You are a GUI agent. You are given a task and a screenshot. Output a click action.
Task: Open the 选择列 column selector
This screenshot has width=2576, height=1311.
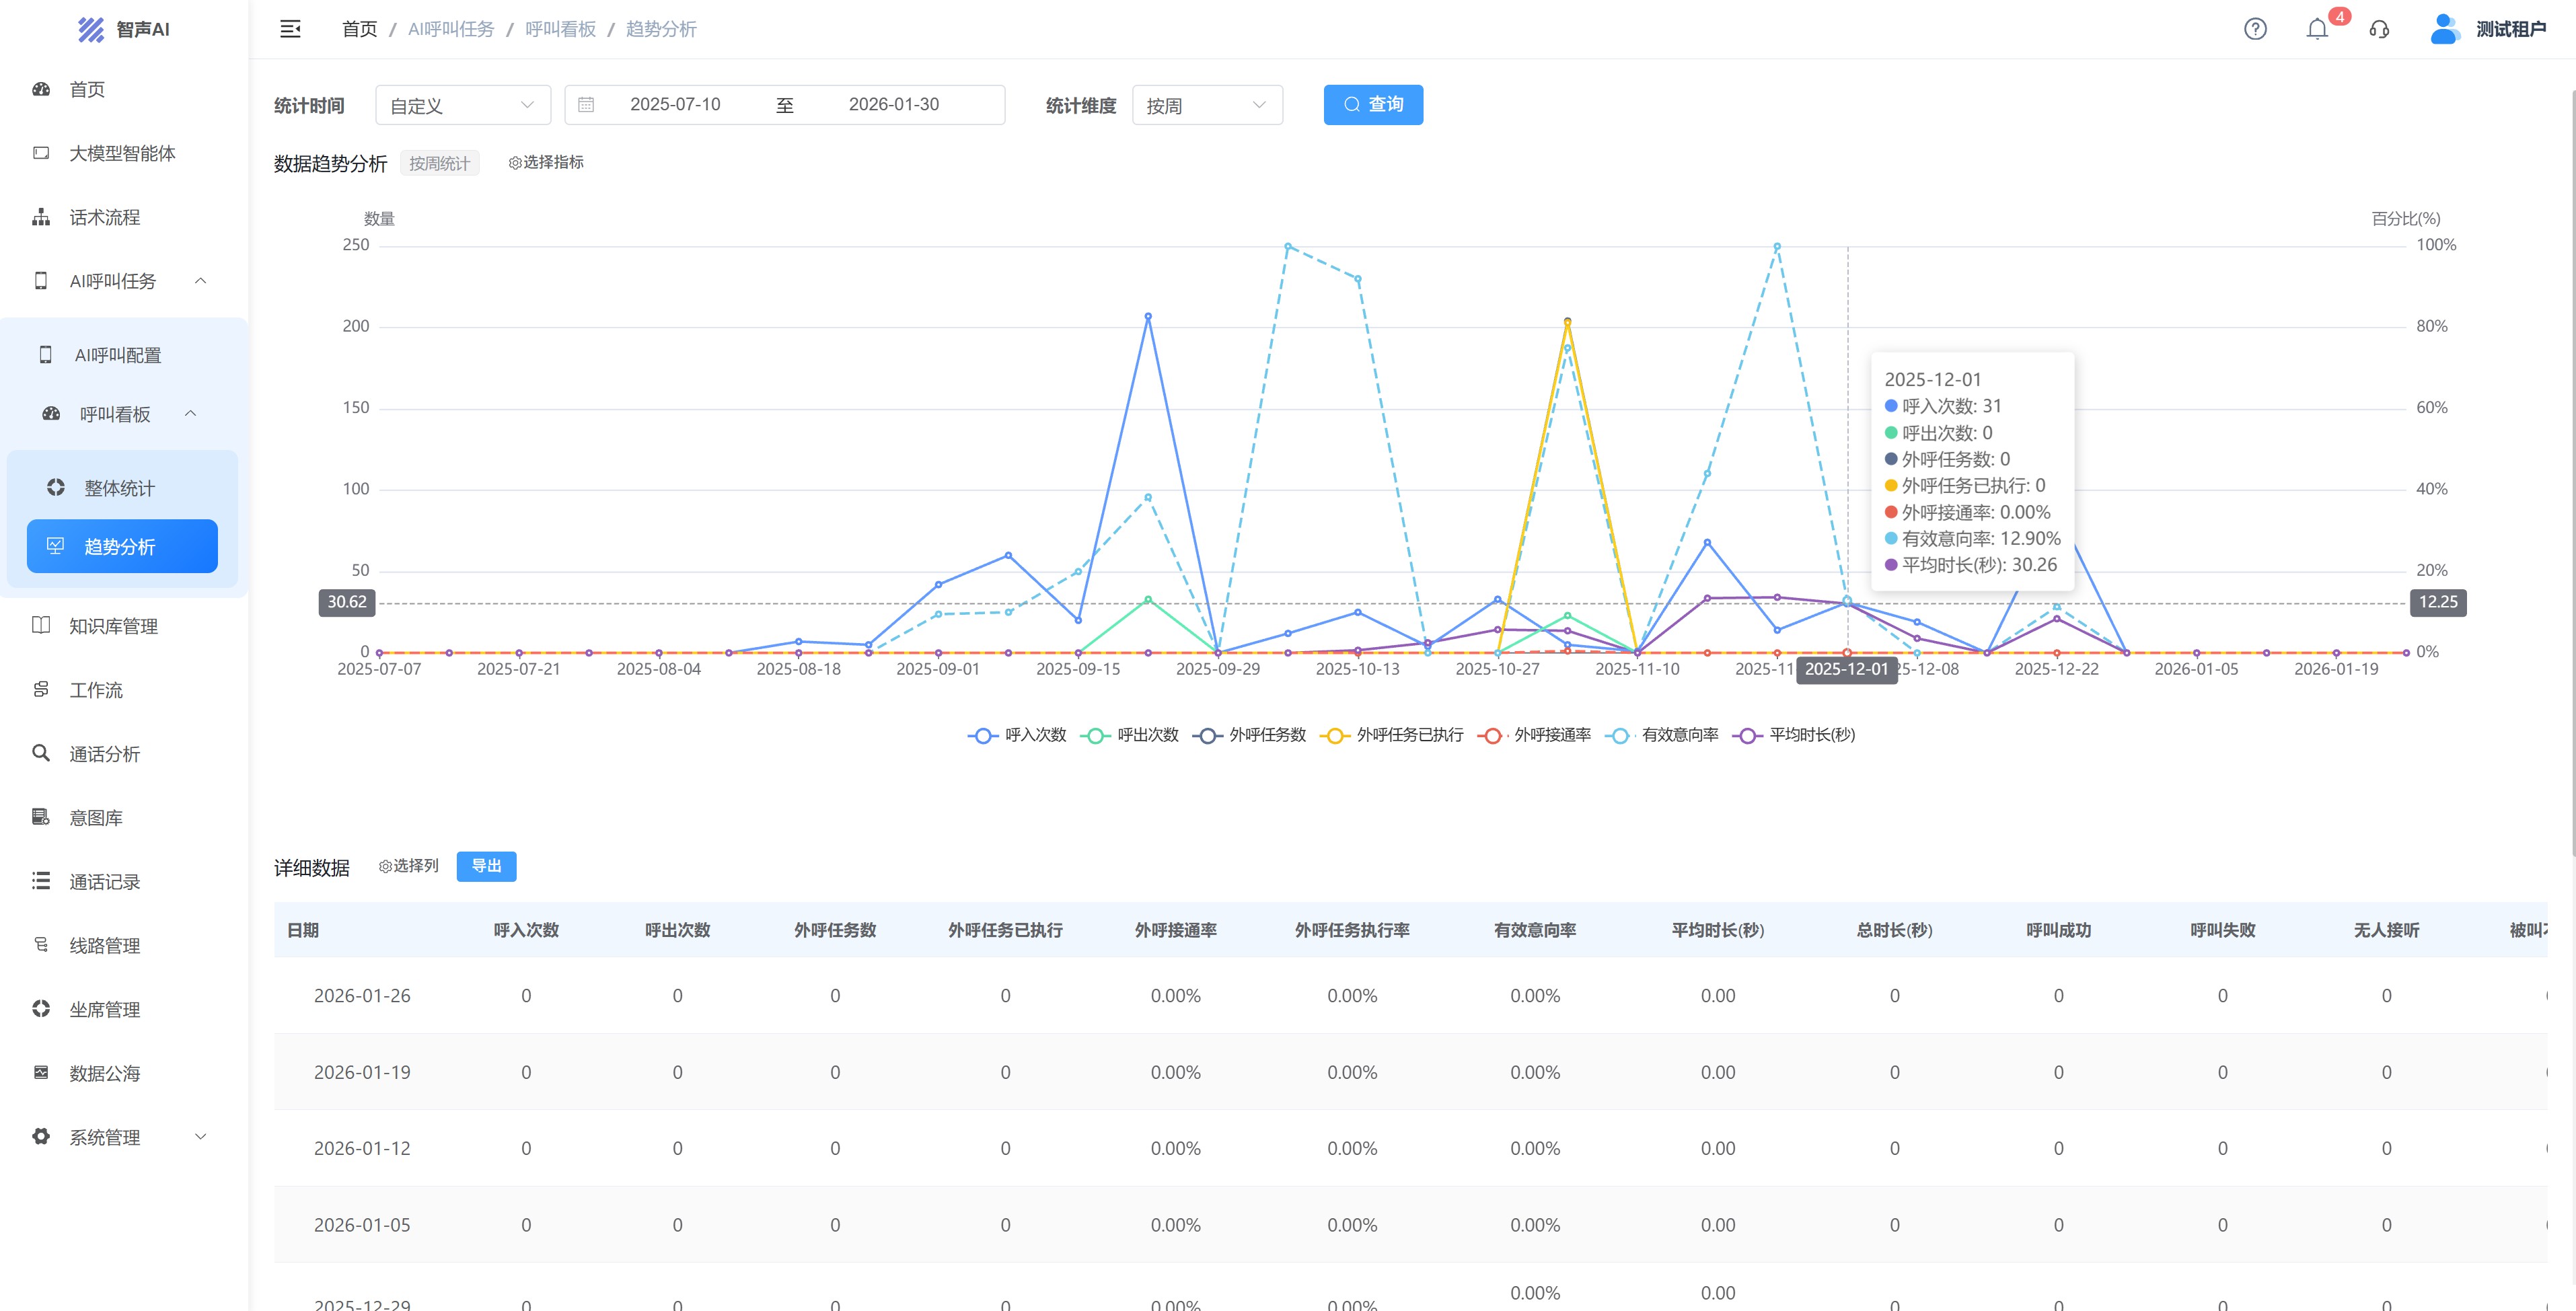click(x=409, y=867)
